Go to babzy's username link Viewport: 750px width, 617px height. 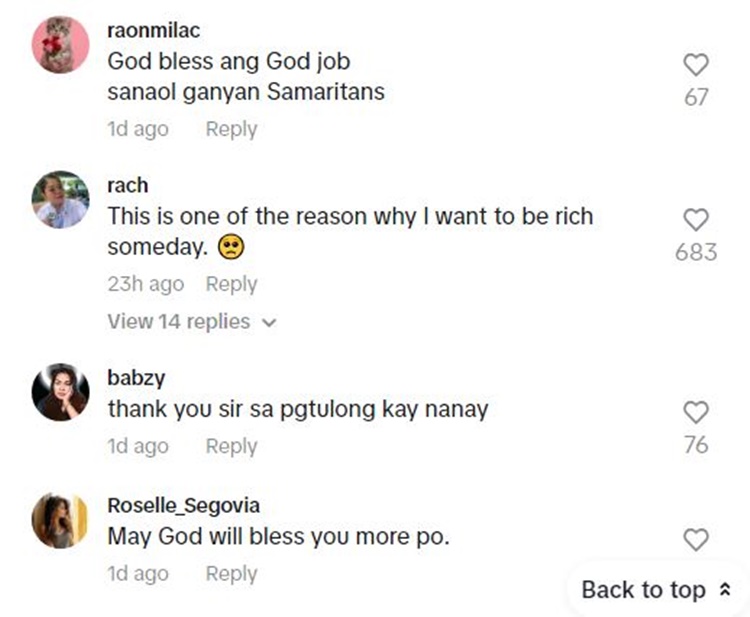pyautogui.click(x=136, y=378)
